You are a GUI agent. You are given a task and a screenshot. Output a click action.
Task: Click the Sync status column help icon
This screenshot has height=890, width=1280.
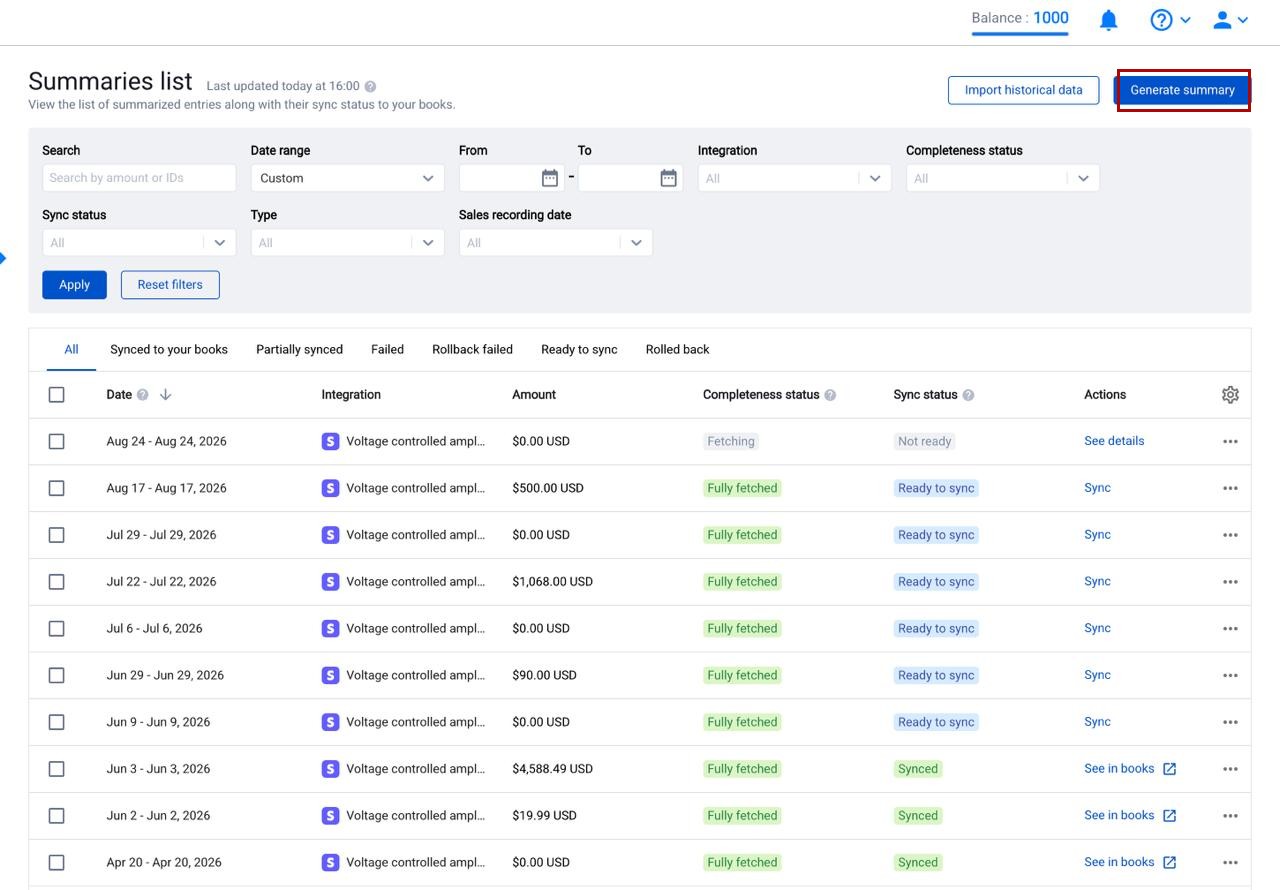[x=968, y=395]
